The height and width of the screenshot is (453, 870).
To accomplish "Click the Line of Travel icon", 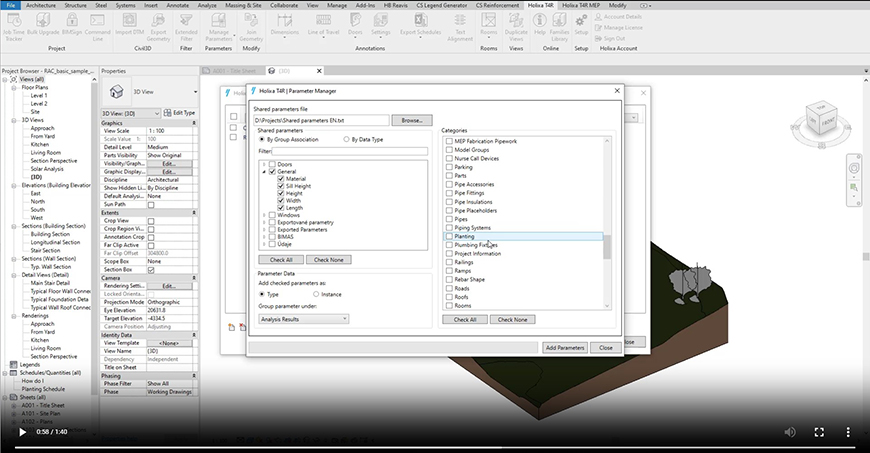I will [x=323, y=25].
